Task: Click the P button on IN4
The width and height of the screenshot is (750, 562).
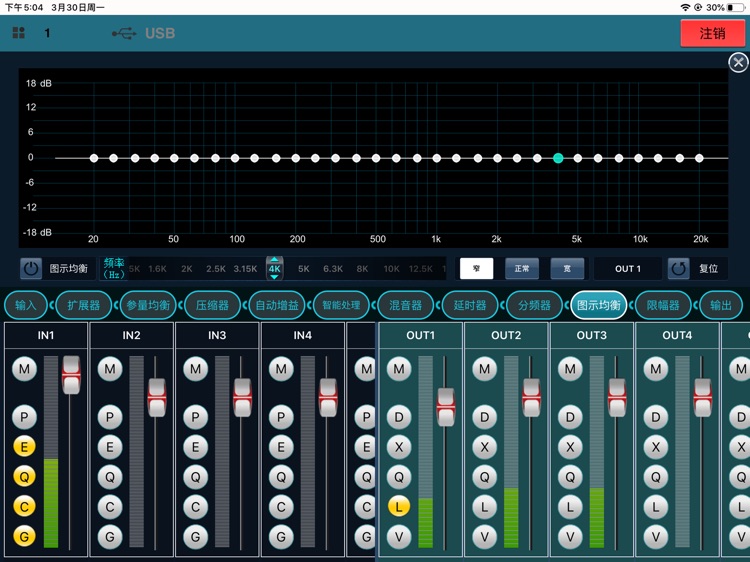Action: (x=281, y=417)
